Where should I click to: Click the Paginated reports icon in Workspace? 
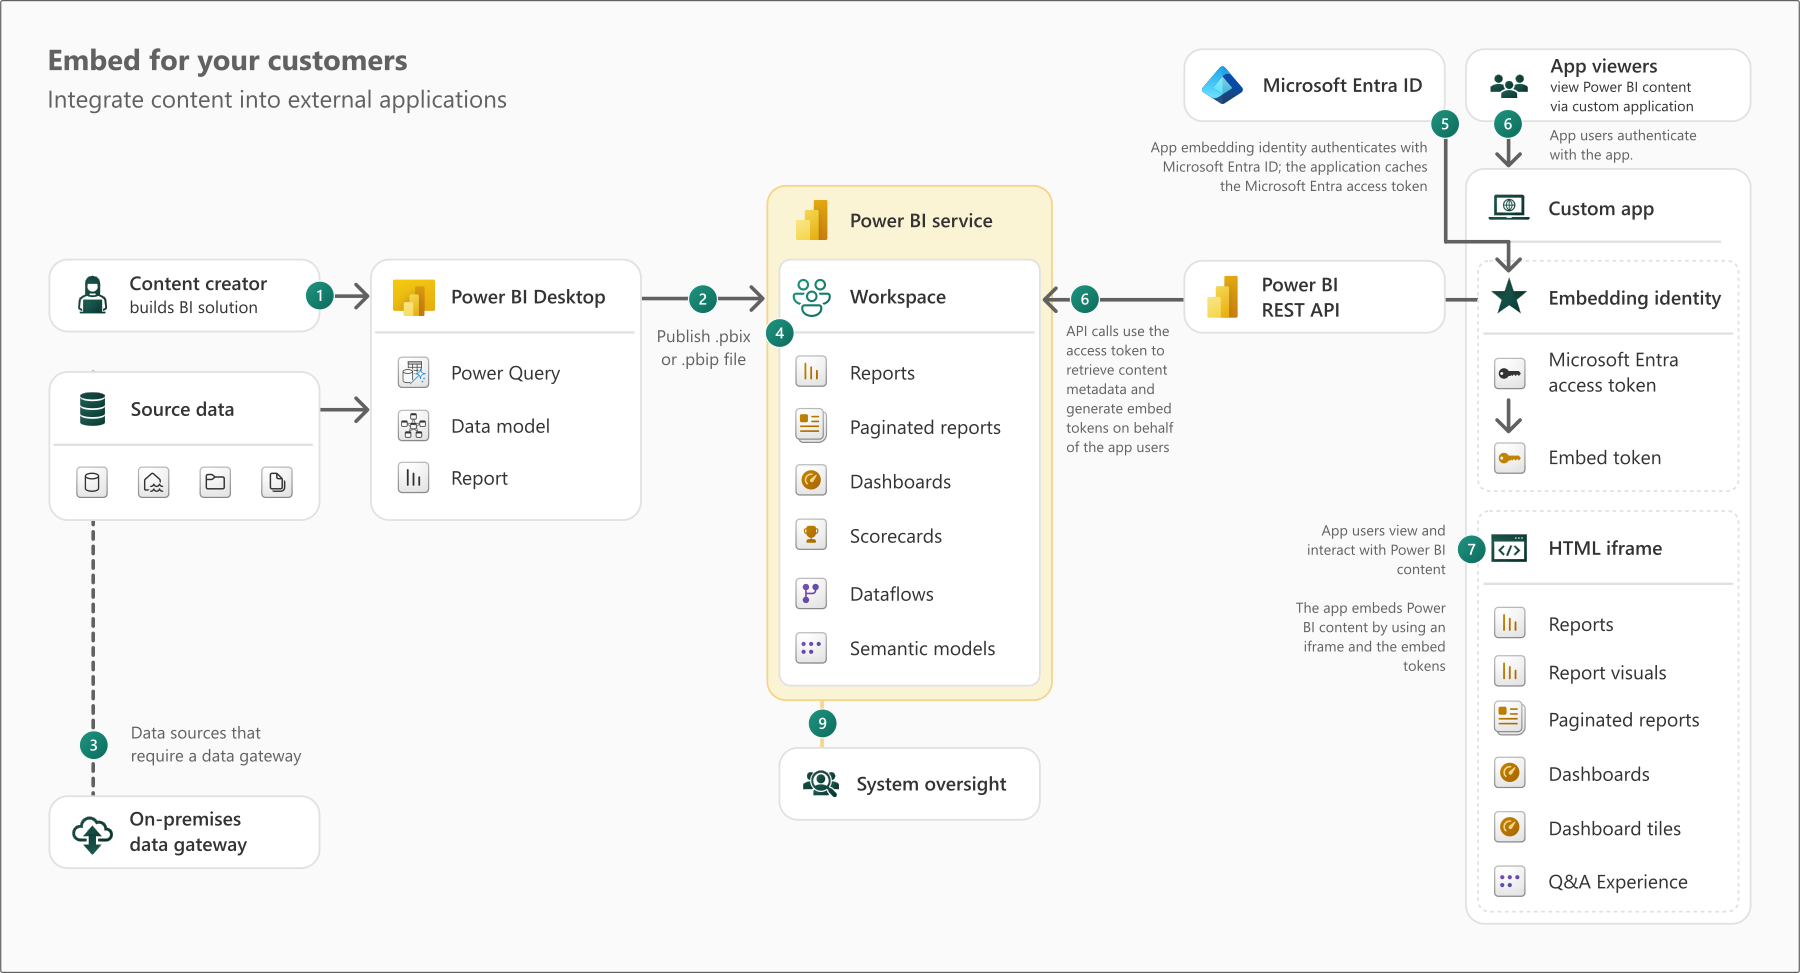[x=811, y=426]
